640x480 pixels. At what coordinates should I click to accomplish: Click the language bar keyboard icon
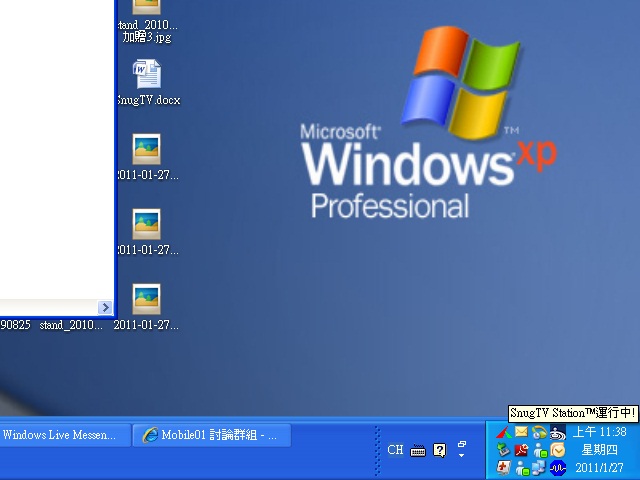[418, 451]
